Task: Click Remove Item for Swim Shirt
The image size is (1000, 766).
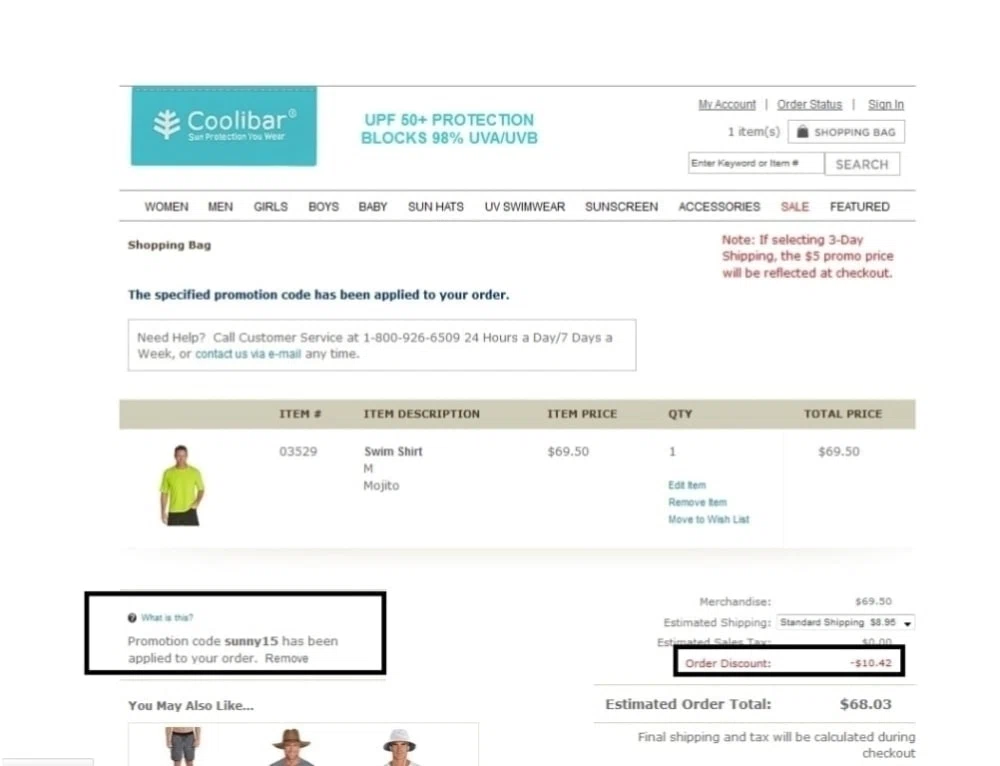Action: (x=697, y=503)
